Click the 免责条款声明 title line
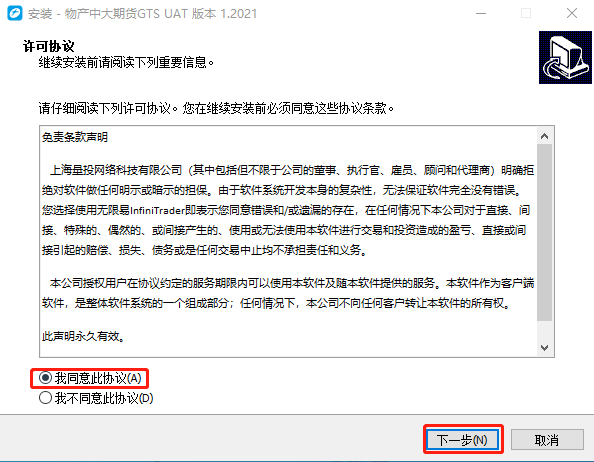 [75, 137]
